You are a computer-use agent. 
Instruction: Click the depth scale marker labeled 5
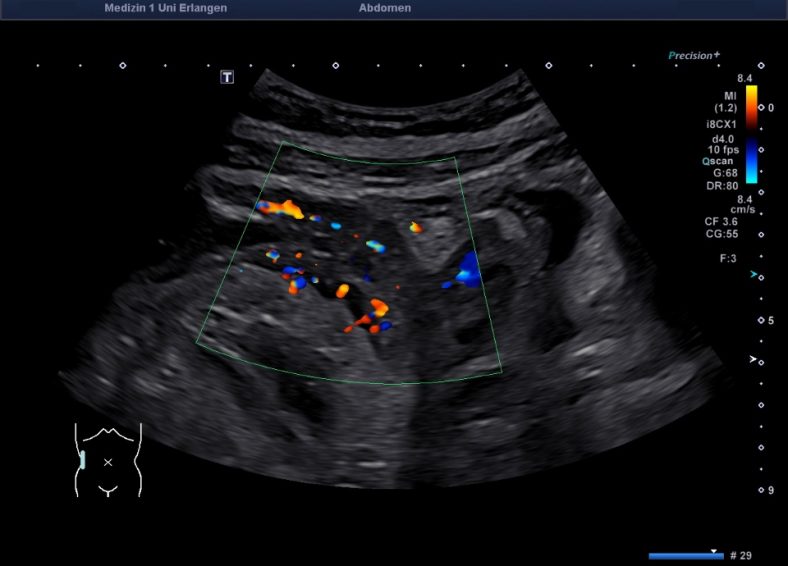pyautogui.click(x=770, y=321)
